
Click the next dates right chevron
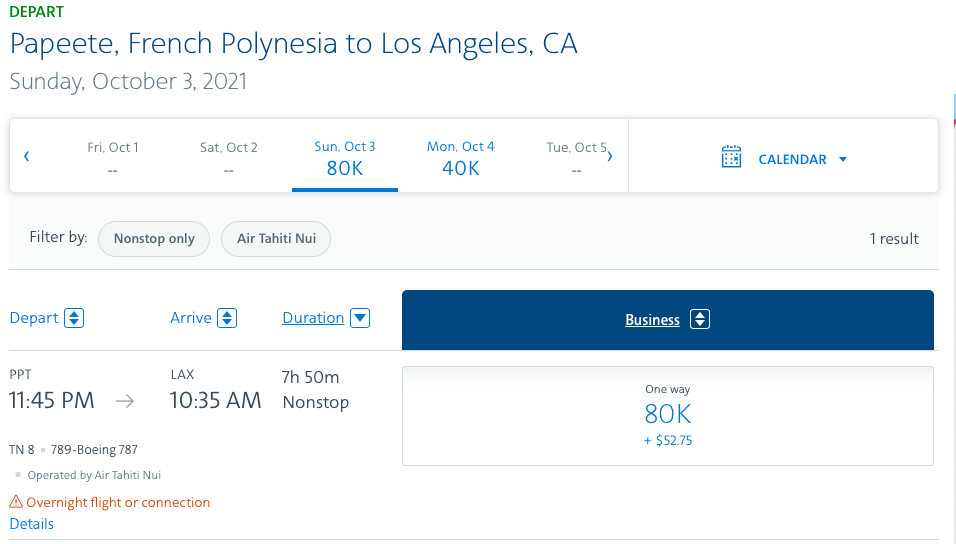(610, 156)
